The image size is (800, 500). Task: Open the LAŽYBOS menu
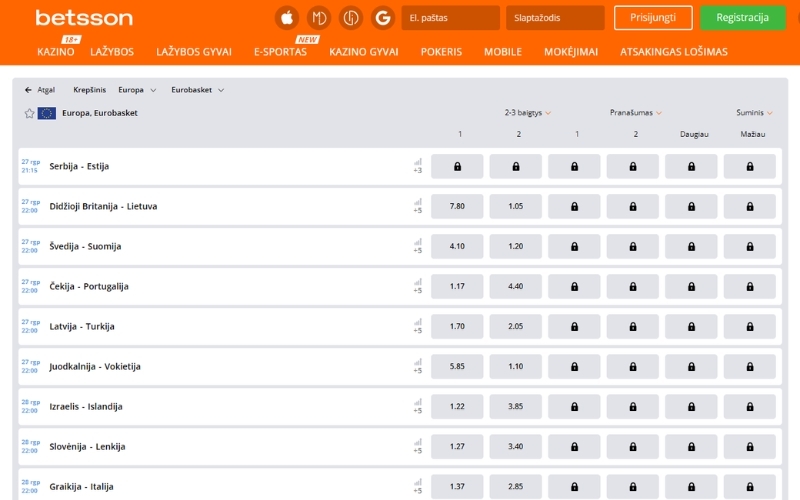click(x=112, y=52)
